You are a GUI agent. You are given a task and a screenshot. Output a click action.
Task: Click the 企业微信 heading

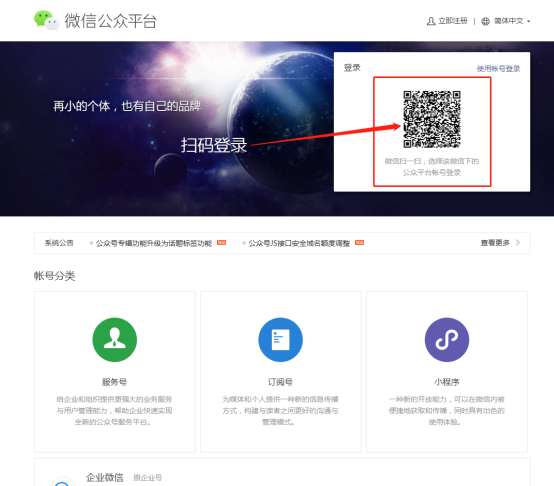(x=105, y=478)
